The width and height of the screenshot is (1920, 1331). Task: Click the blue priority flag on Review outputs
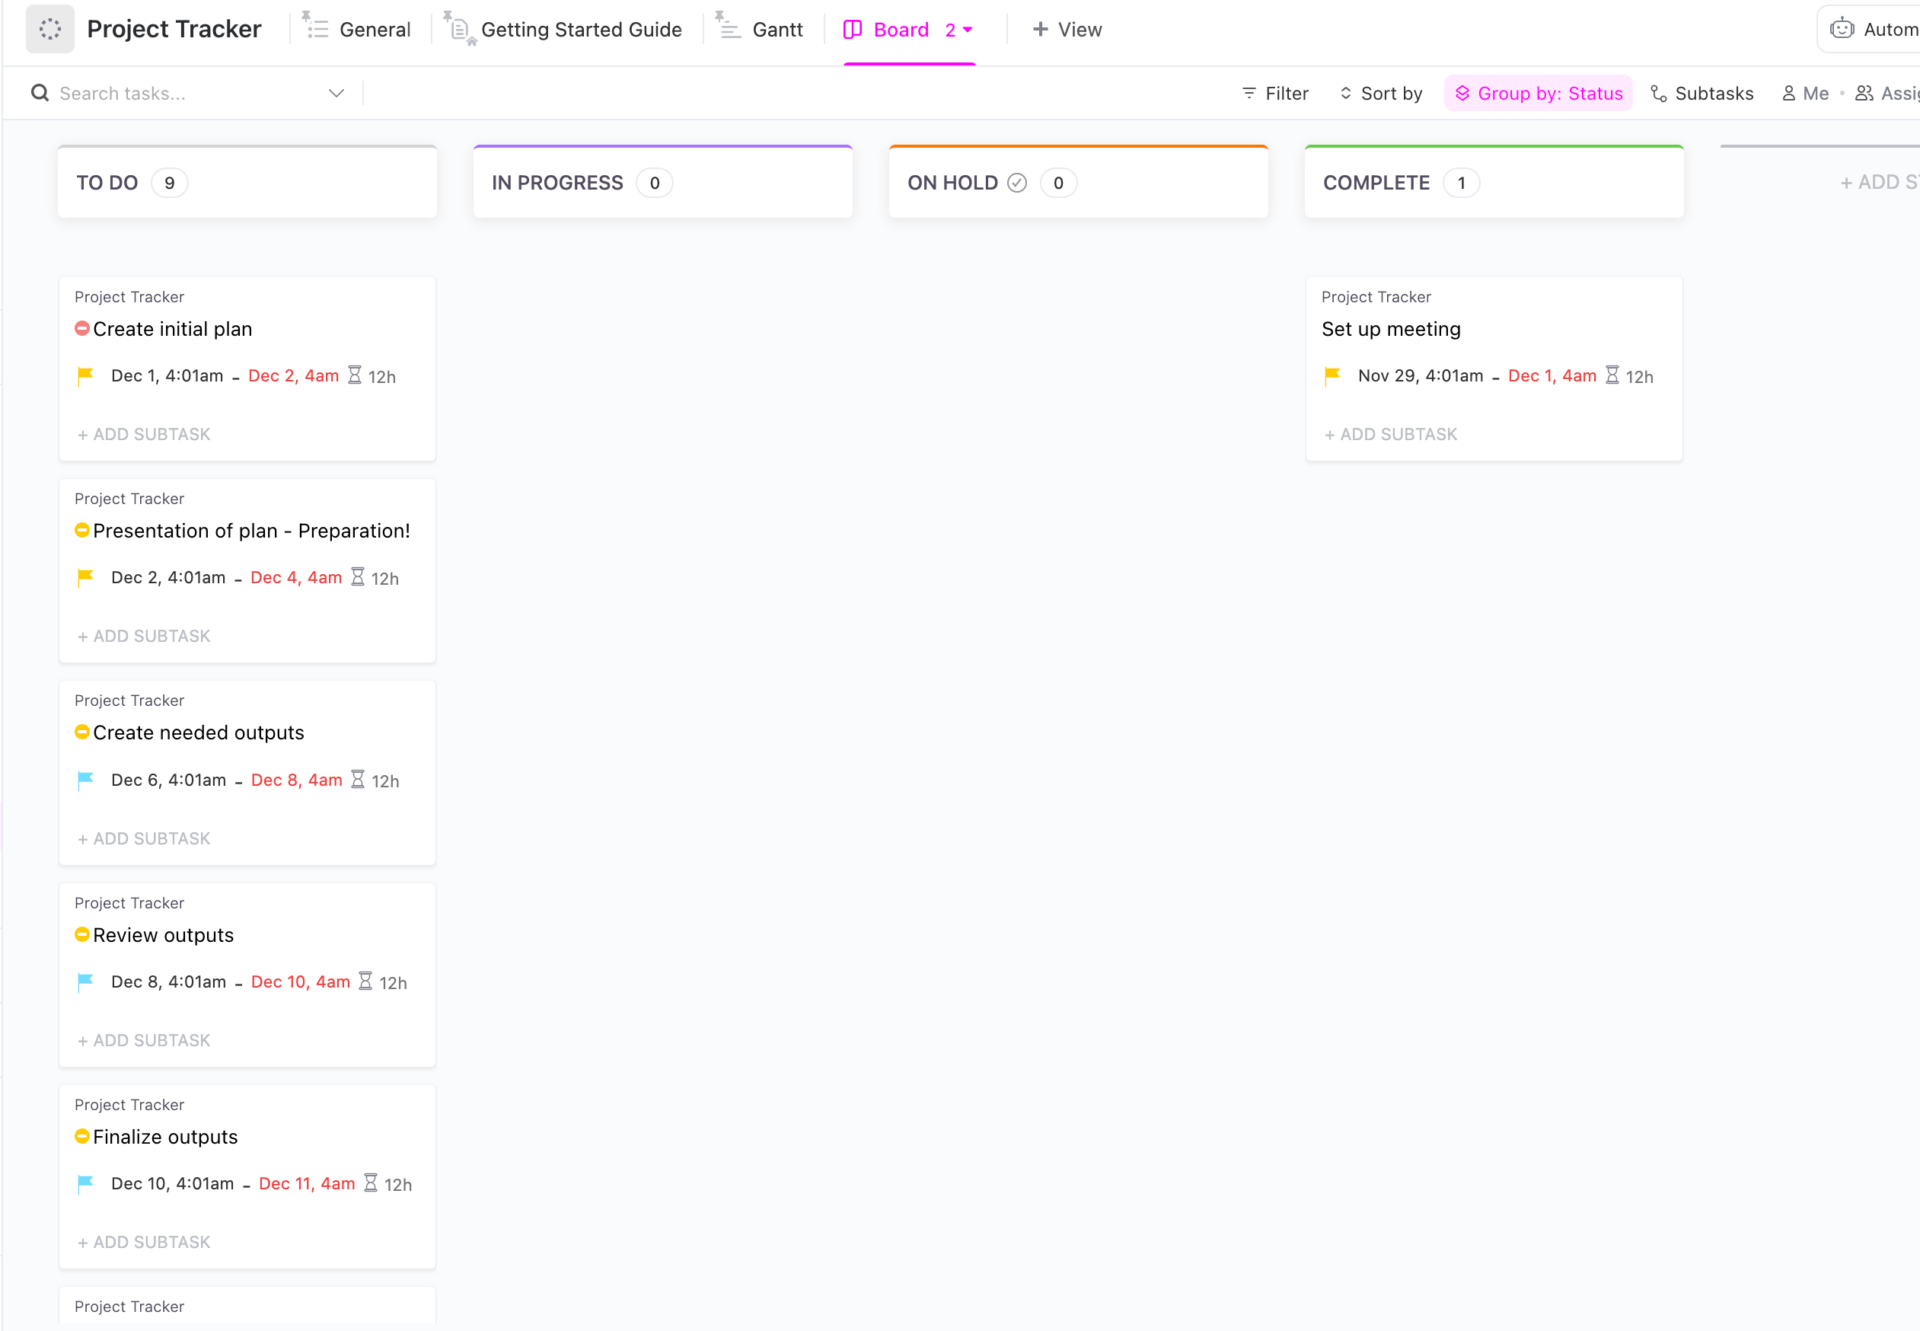85,982
